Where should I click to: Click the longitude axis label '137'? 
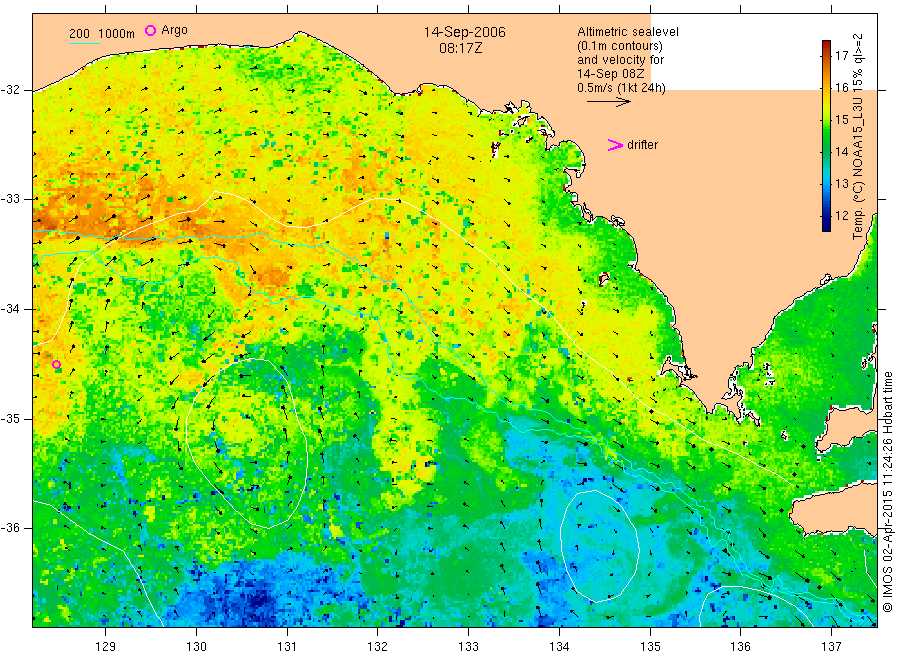(831, 647)
